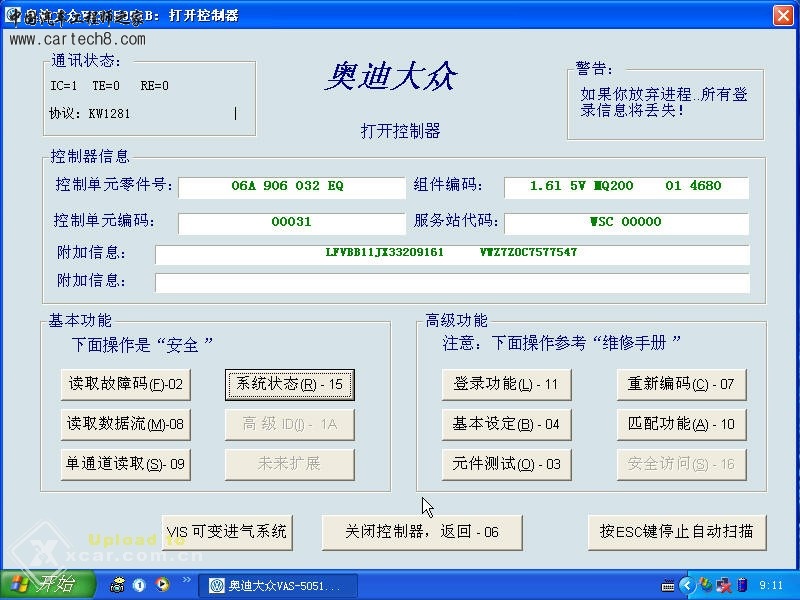Click the 协议: KW1281 protocol text
This screenshot has height=600, width=800.
[90, 113]
